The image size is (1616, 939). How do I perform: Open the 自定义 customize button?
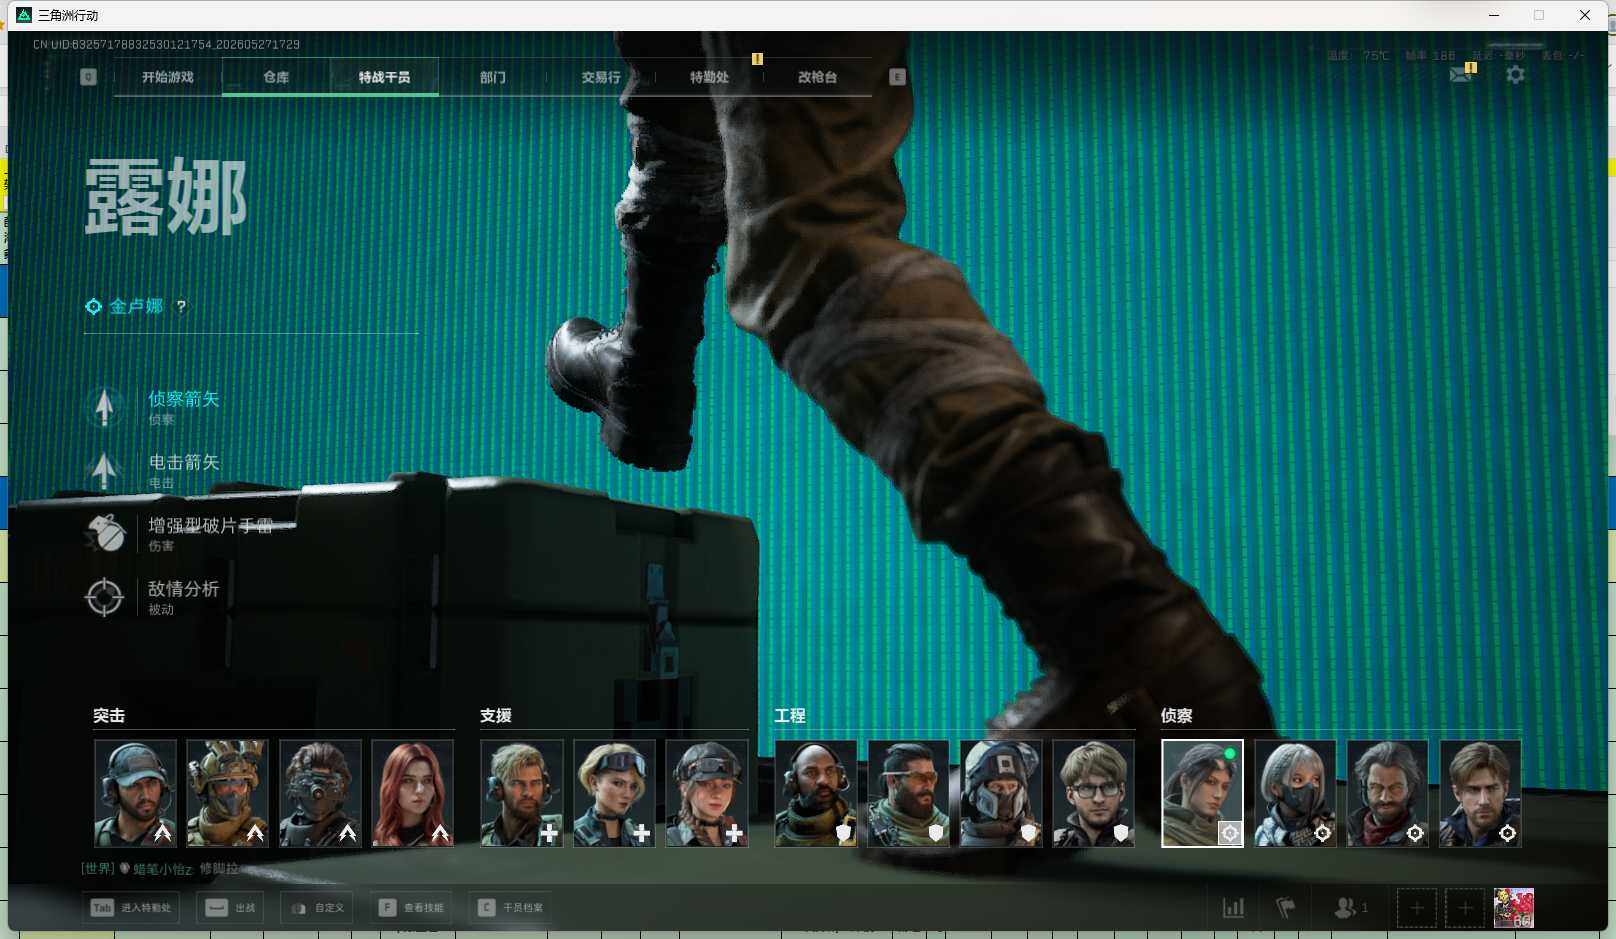(317, 908)
